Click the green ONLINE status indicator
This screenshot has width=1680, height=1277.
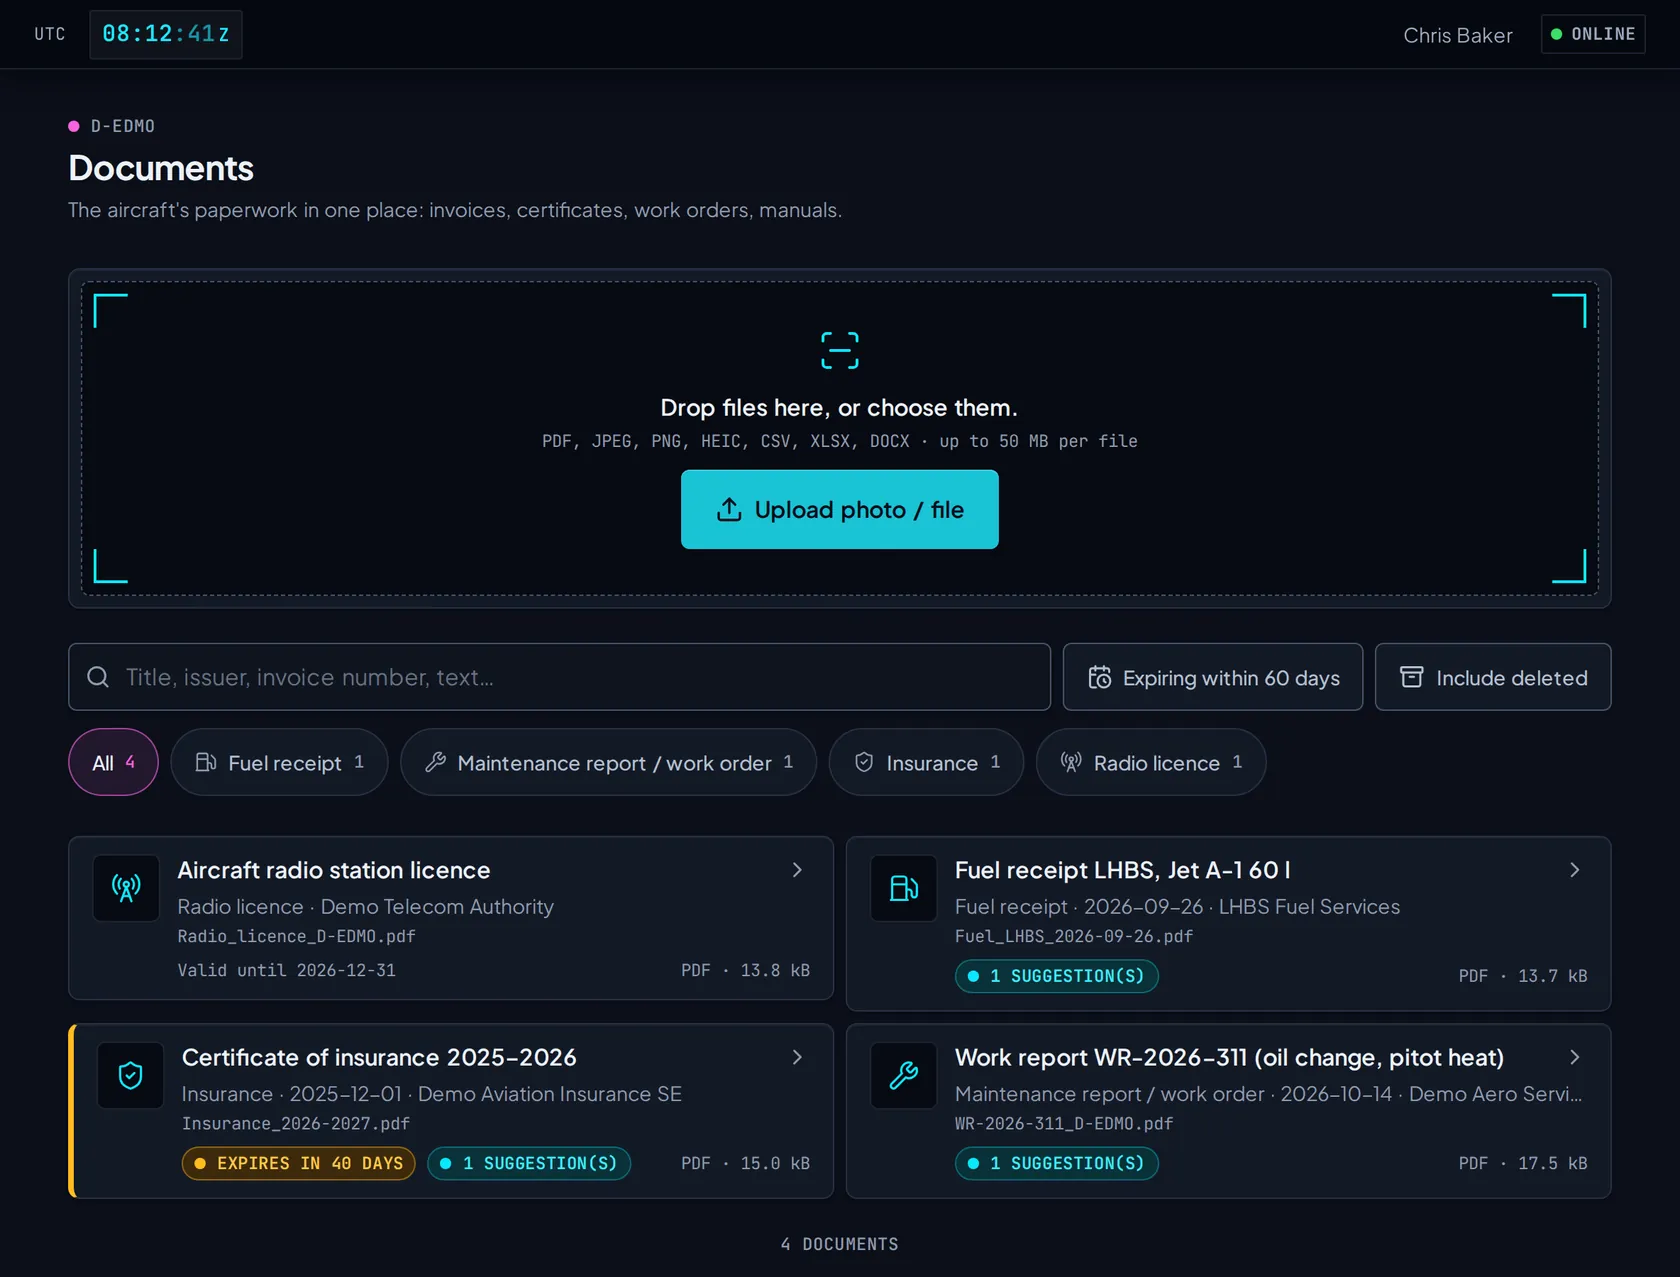tap(1593, 34)
